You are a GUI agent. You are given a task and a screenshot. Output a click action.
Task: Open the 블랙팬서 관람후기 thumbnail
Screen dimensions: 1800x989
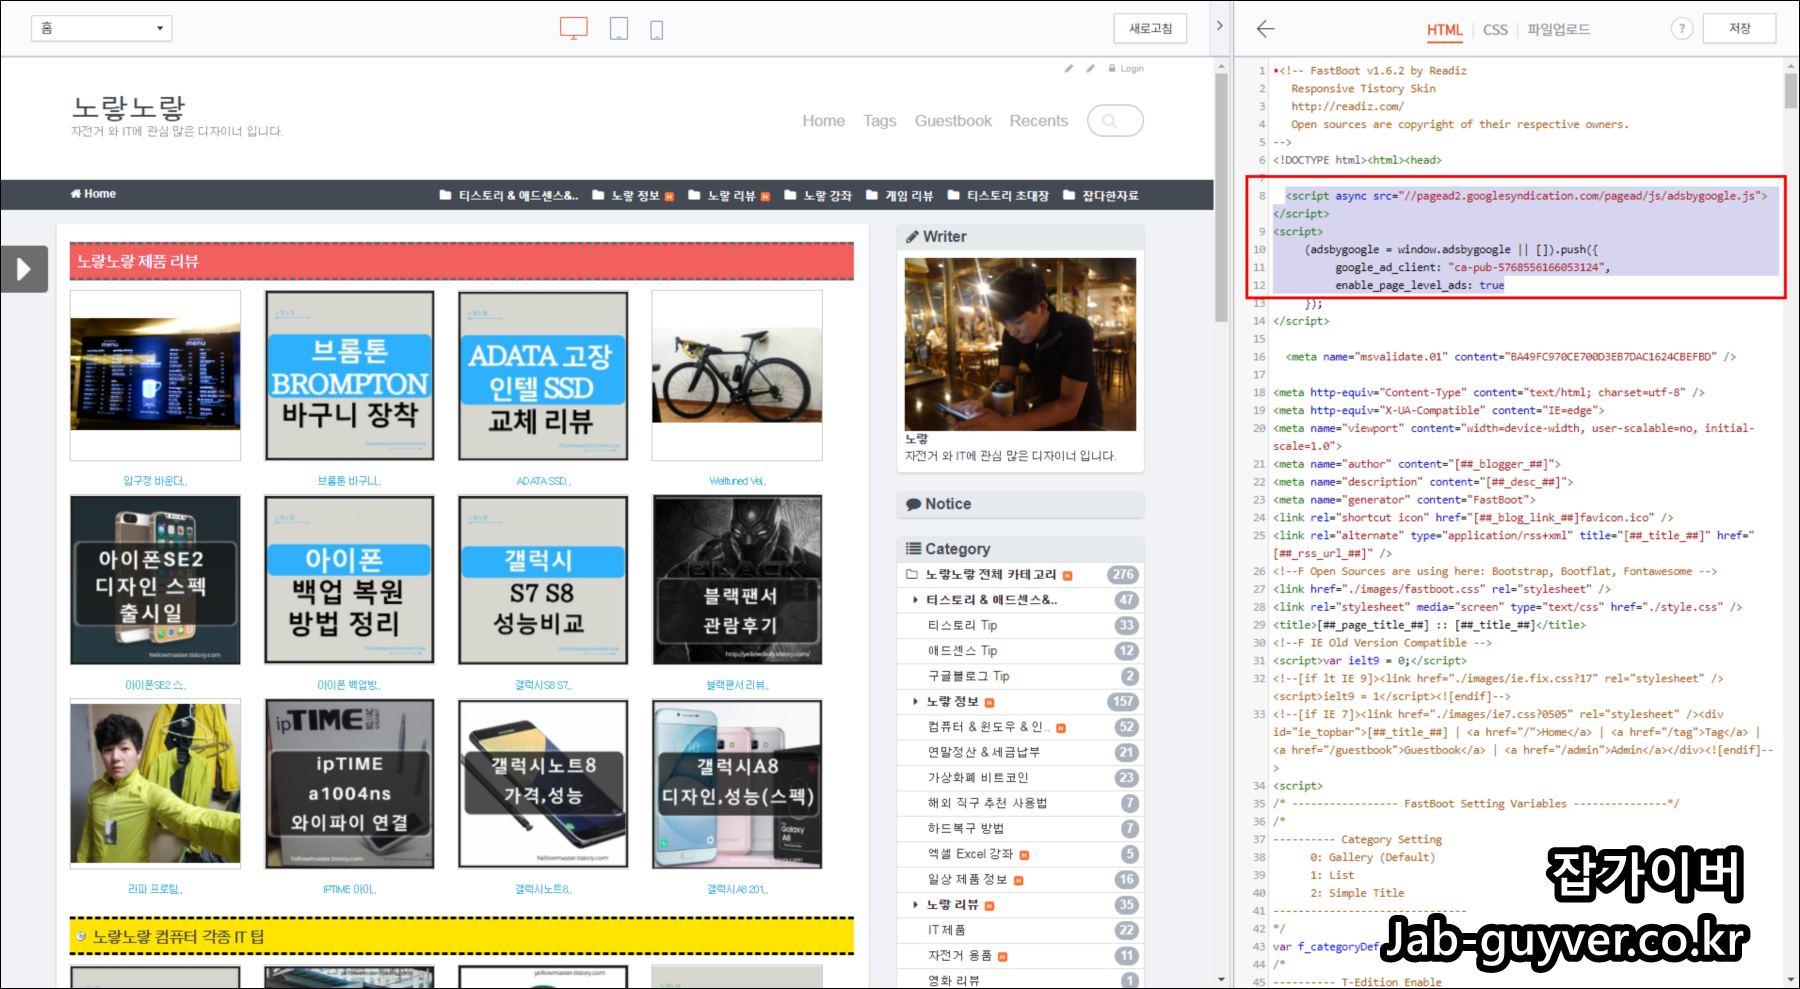click(x=737, y=580)
